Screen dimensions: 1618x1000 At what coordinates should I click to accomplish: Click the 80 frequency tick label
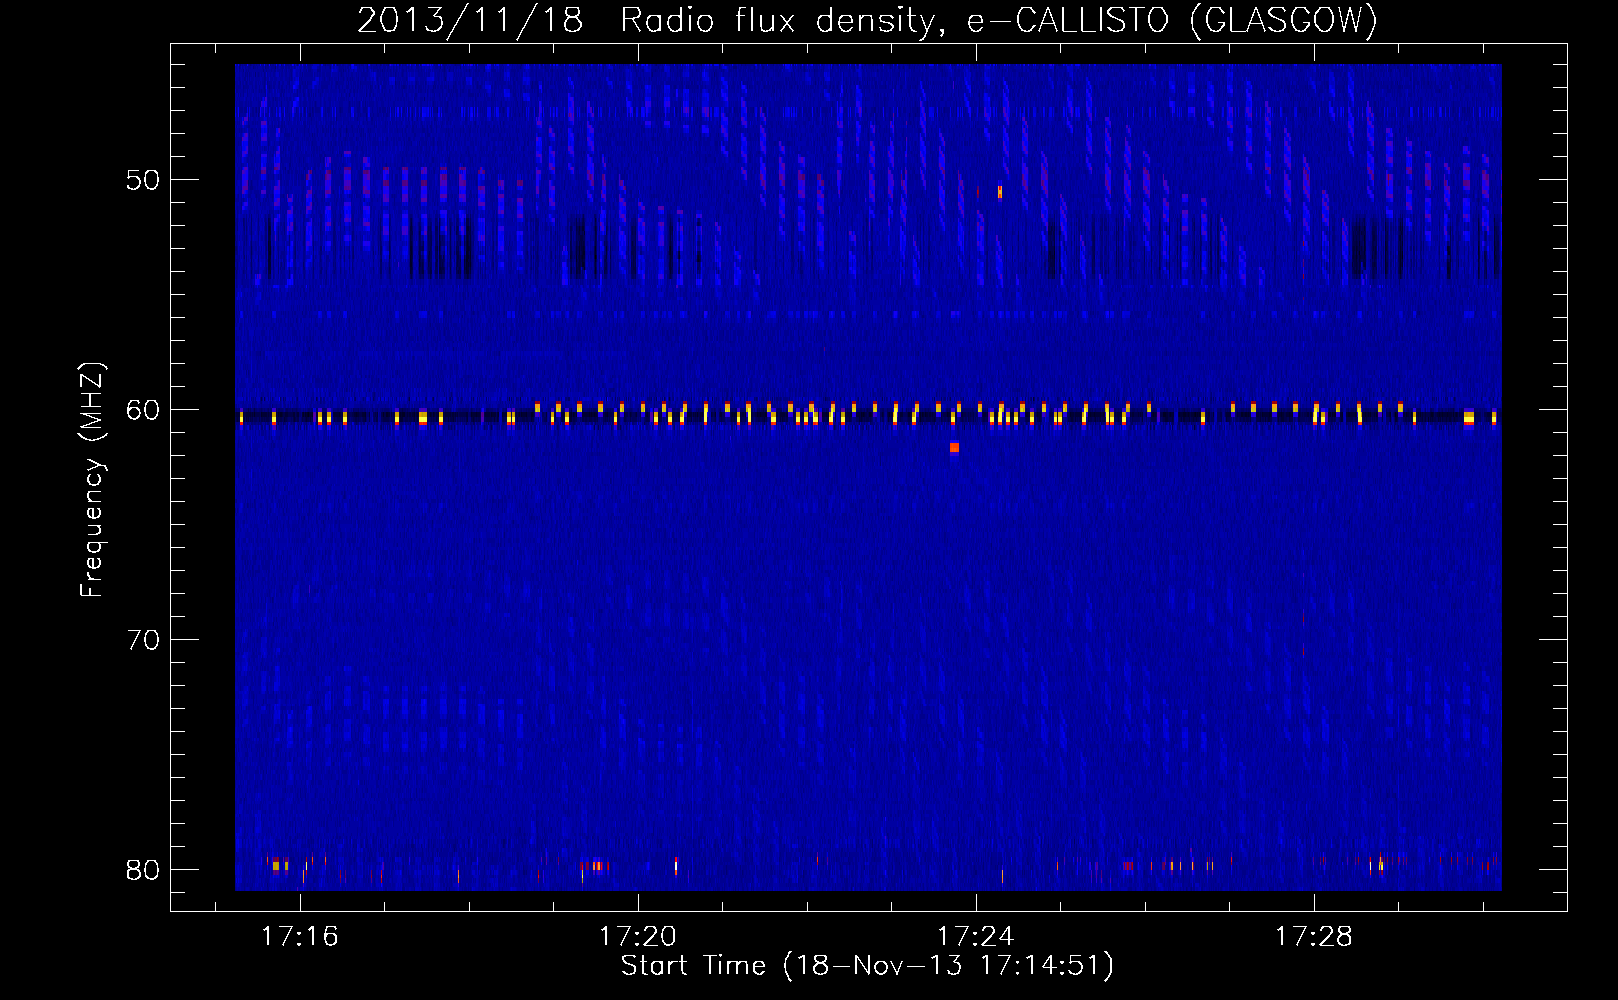tap(143, 870)
